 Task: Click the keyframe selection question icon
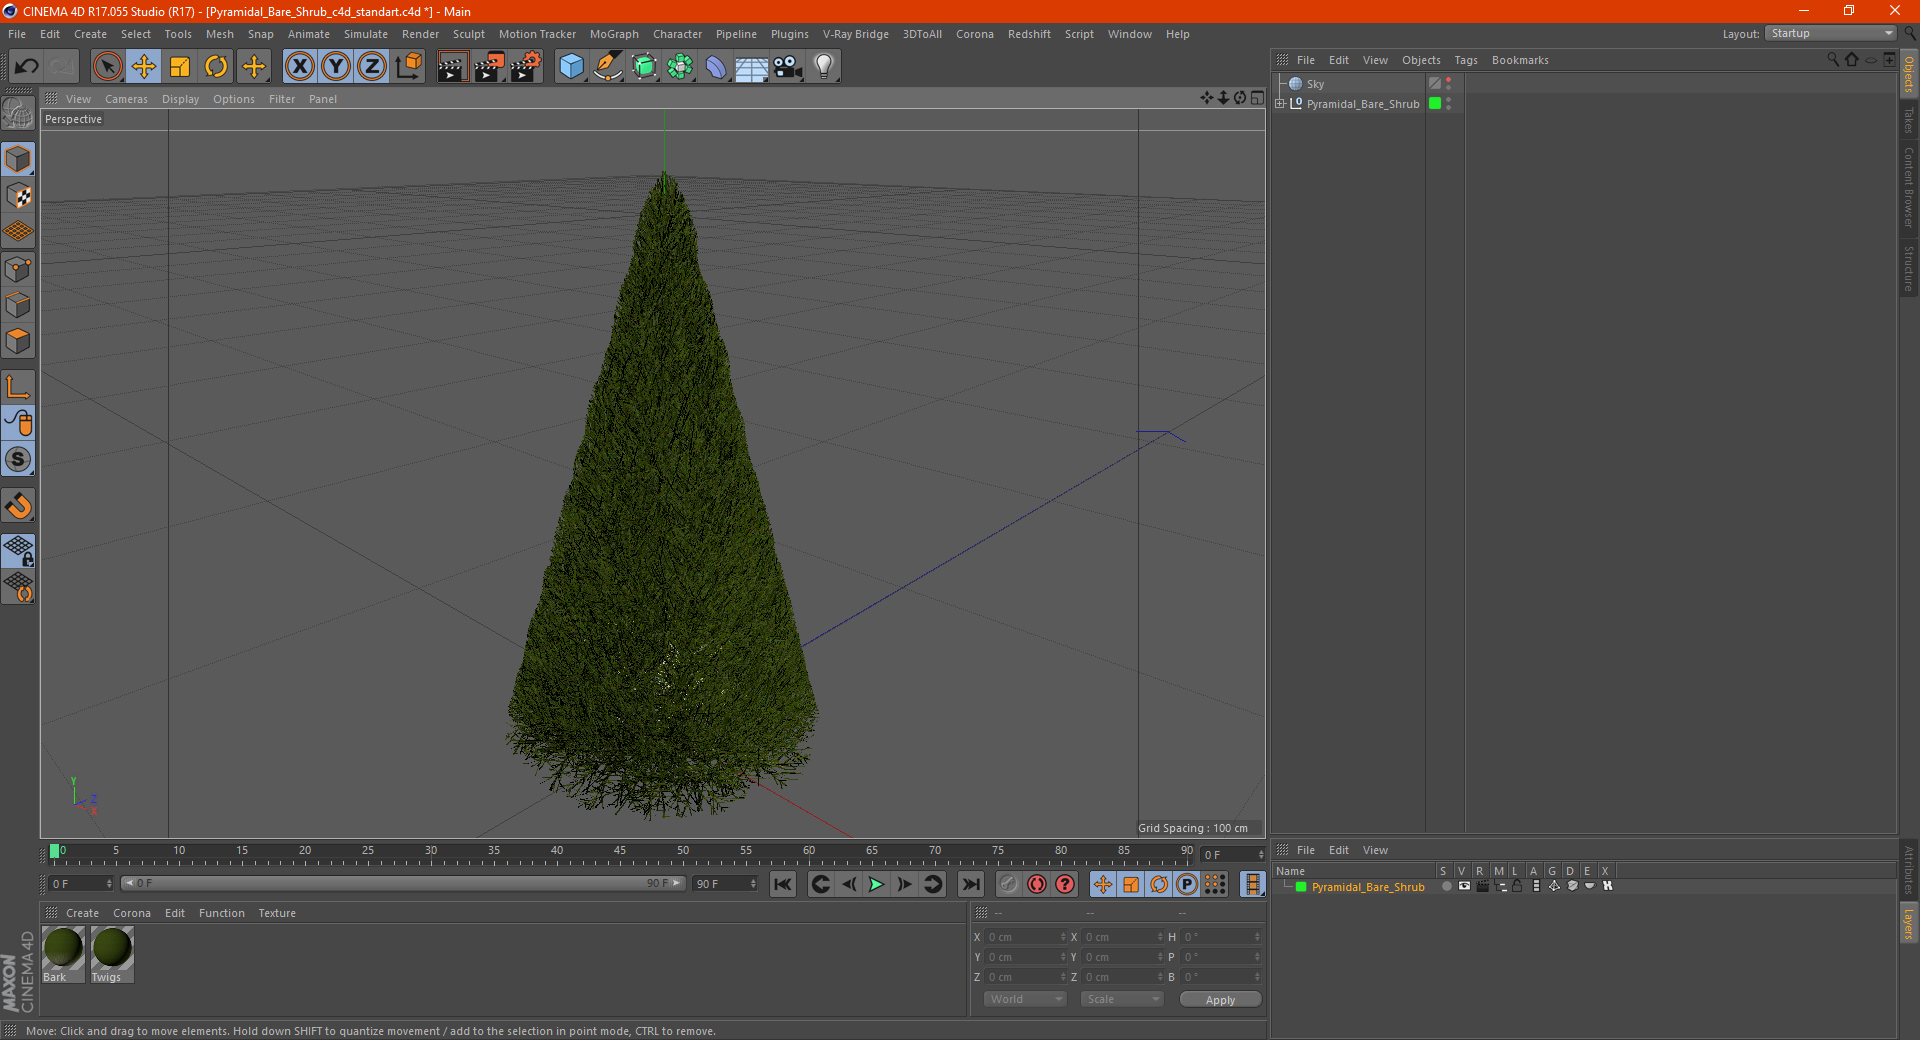pos(1065,884)
